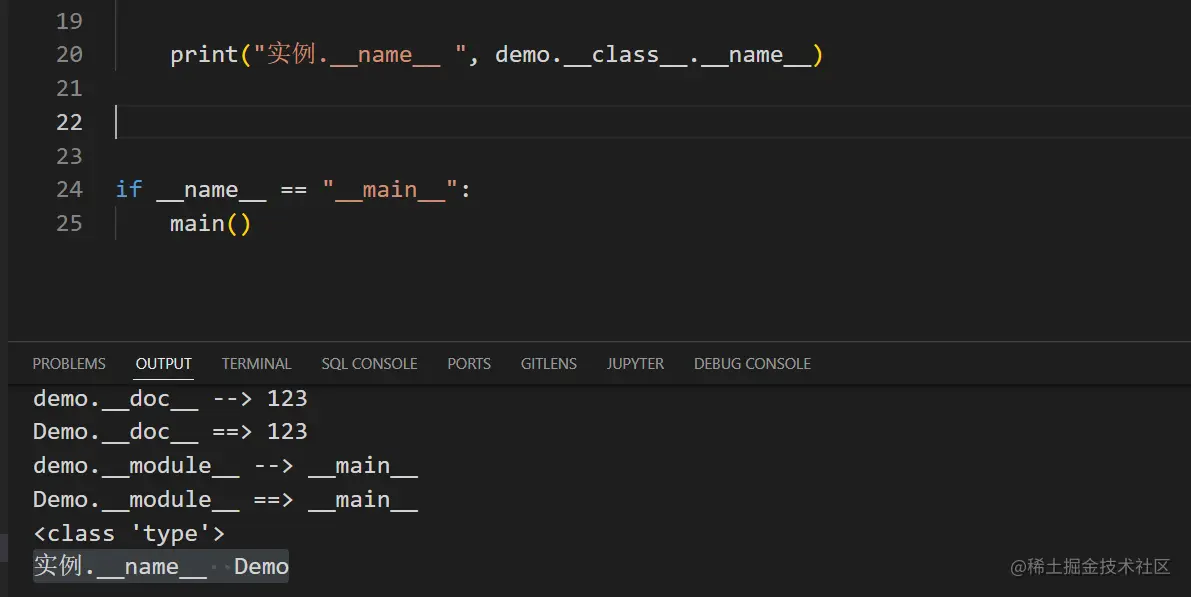Click the "__main__" string literal in code
The height and width of the screenshot is (597, 1191).
tap(390, 189)
